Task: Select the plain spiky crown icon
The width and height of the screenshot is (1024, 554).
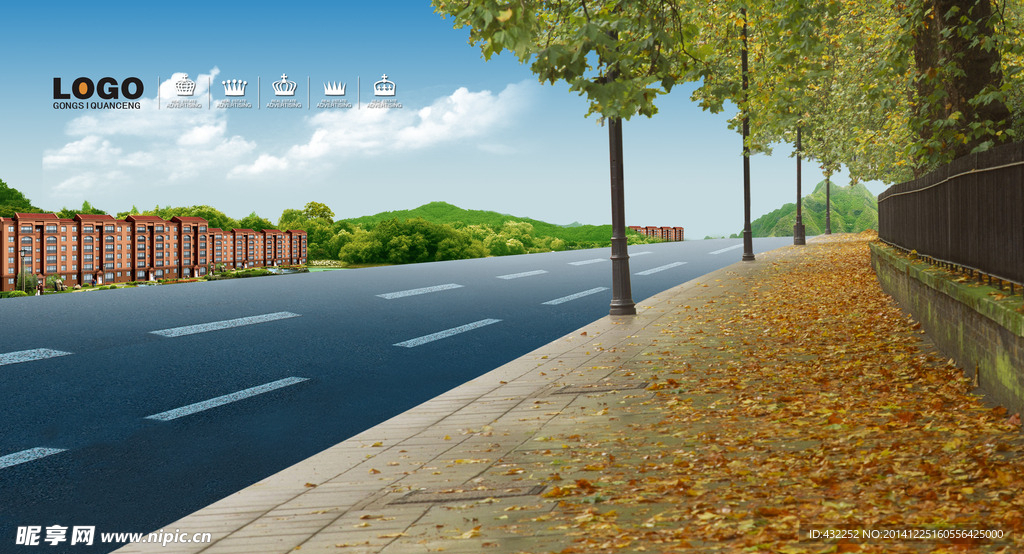Action: click(334, 88)
